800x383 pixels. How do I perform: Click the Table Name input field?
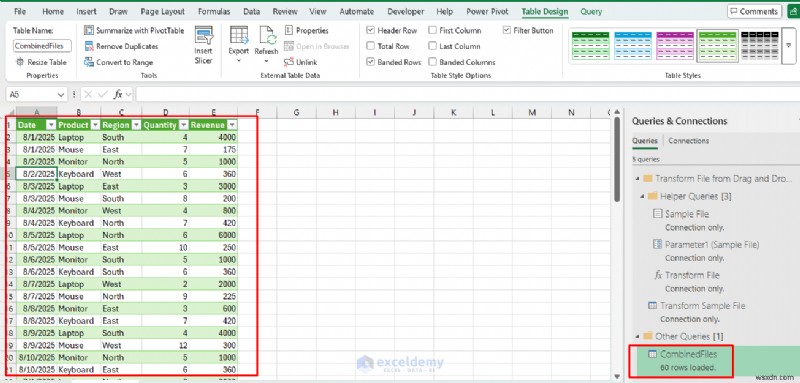point(42,46)
